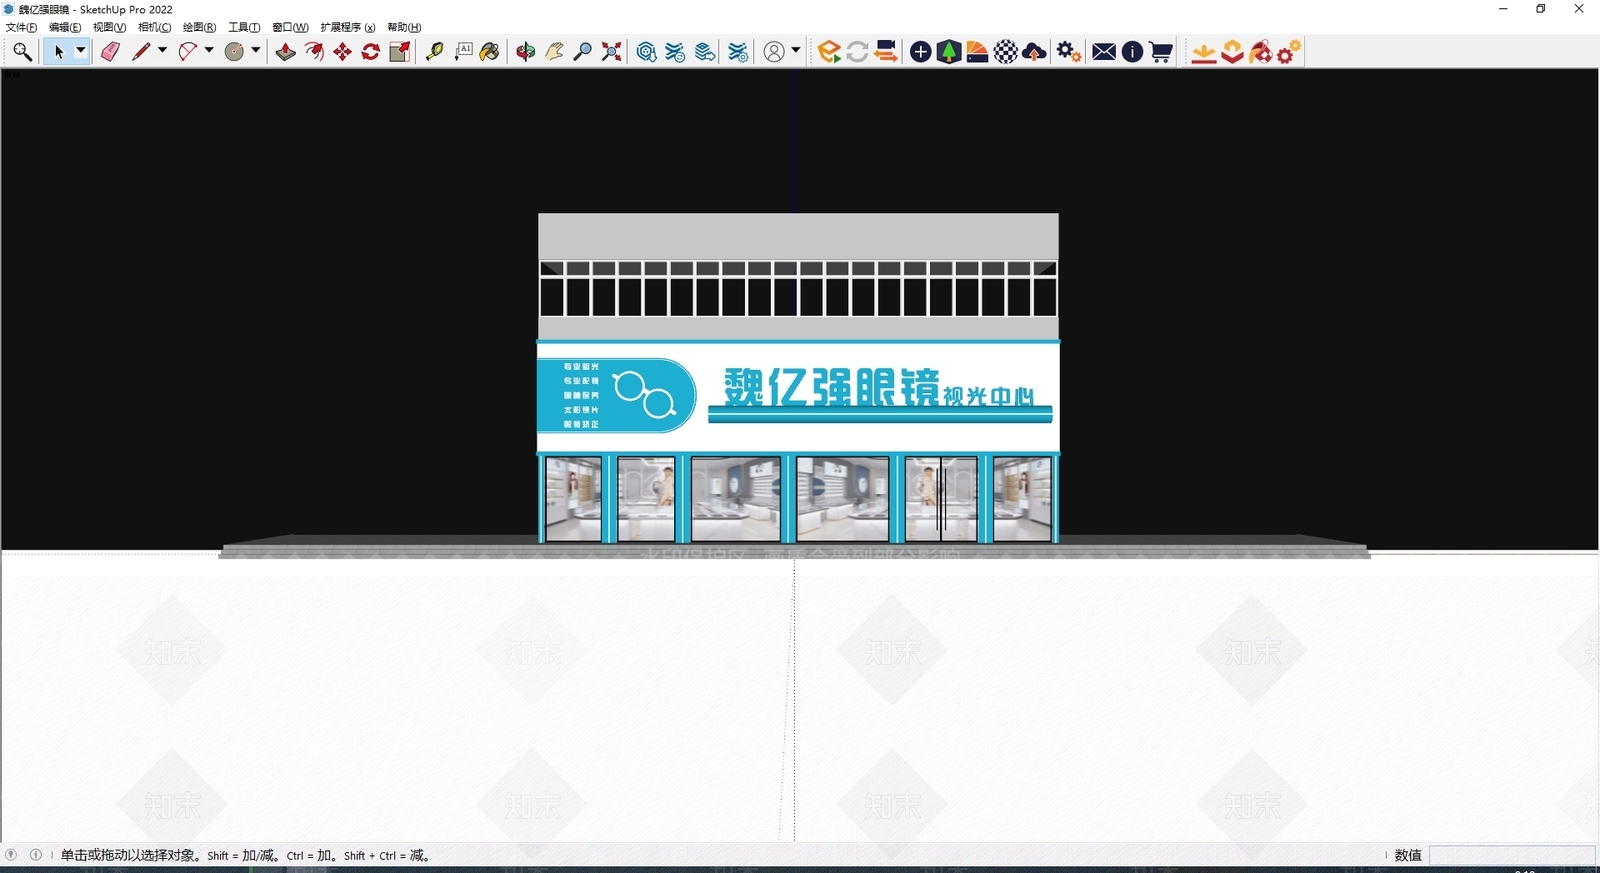The image size is (1600, 873).
Task: Choose the Zoom magnifier tool
Action: 583,52
